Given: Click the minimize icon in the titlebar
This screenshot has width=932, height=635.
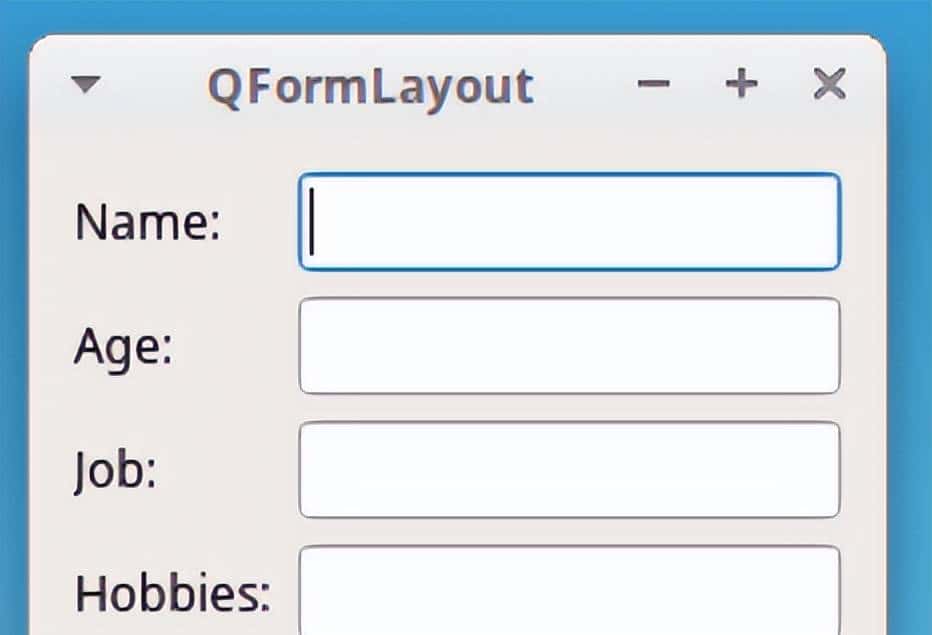Looking at the screenshot, I should tap(655, 85).
